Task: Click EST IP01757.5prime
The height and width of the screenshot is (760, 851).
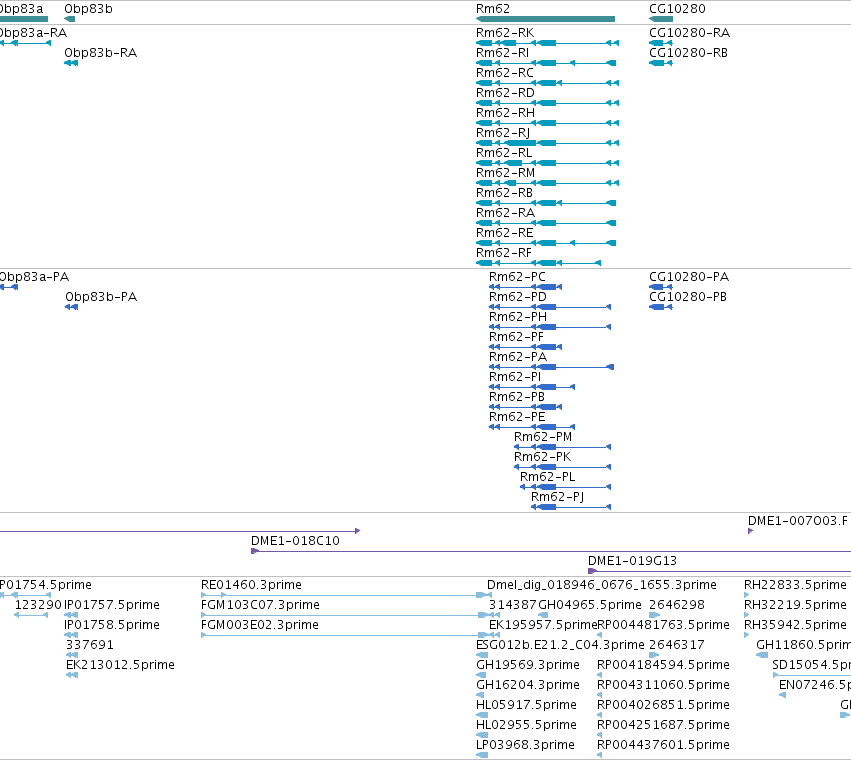Action: tap(71, 616)
